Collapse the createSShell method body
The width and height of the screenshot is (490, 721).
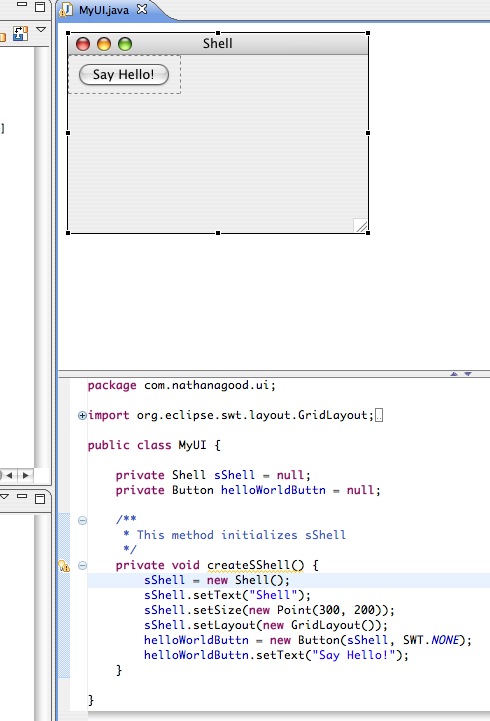[82, 565]
